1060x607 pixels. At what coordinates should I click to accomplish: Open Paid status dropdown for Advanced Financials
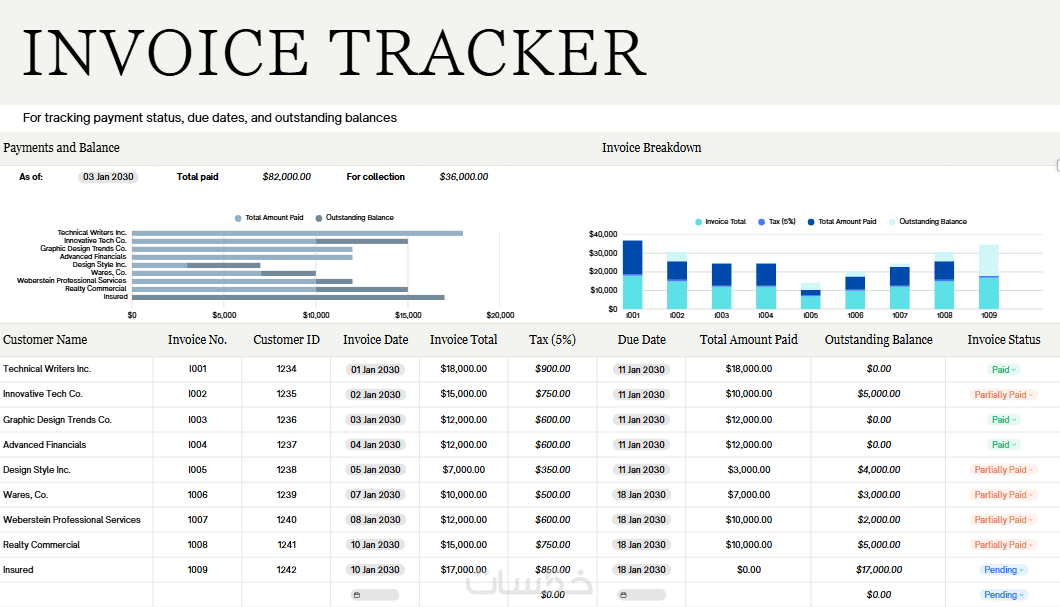coord(1003,445)
